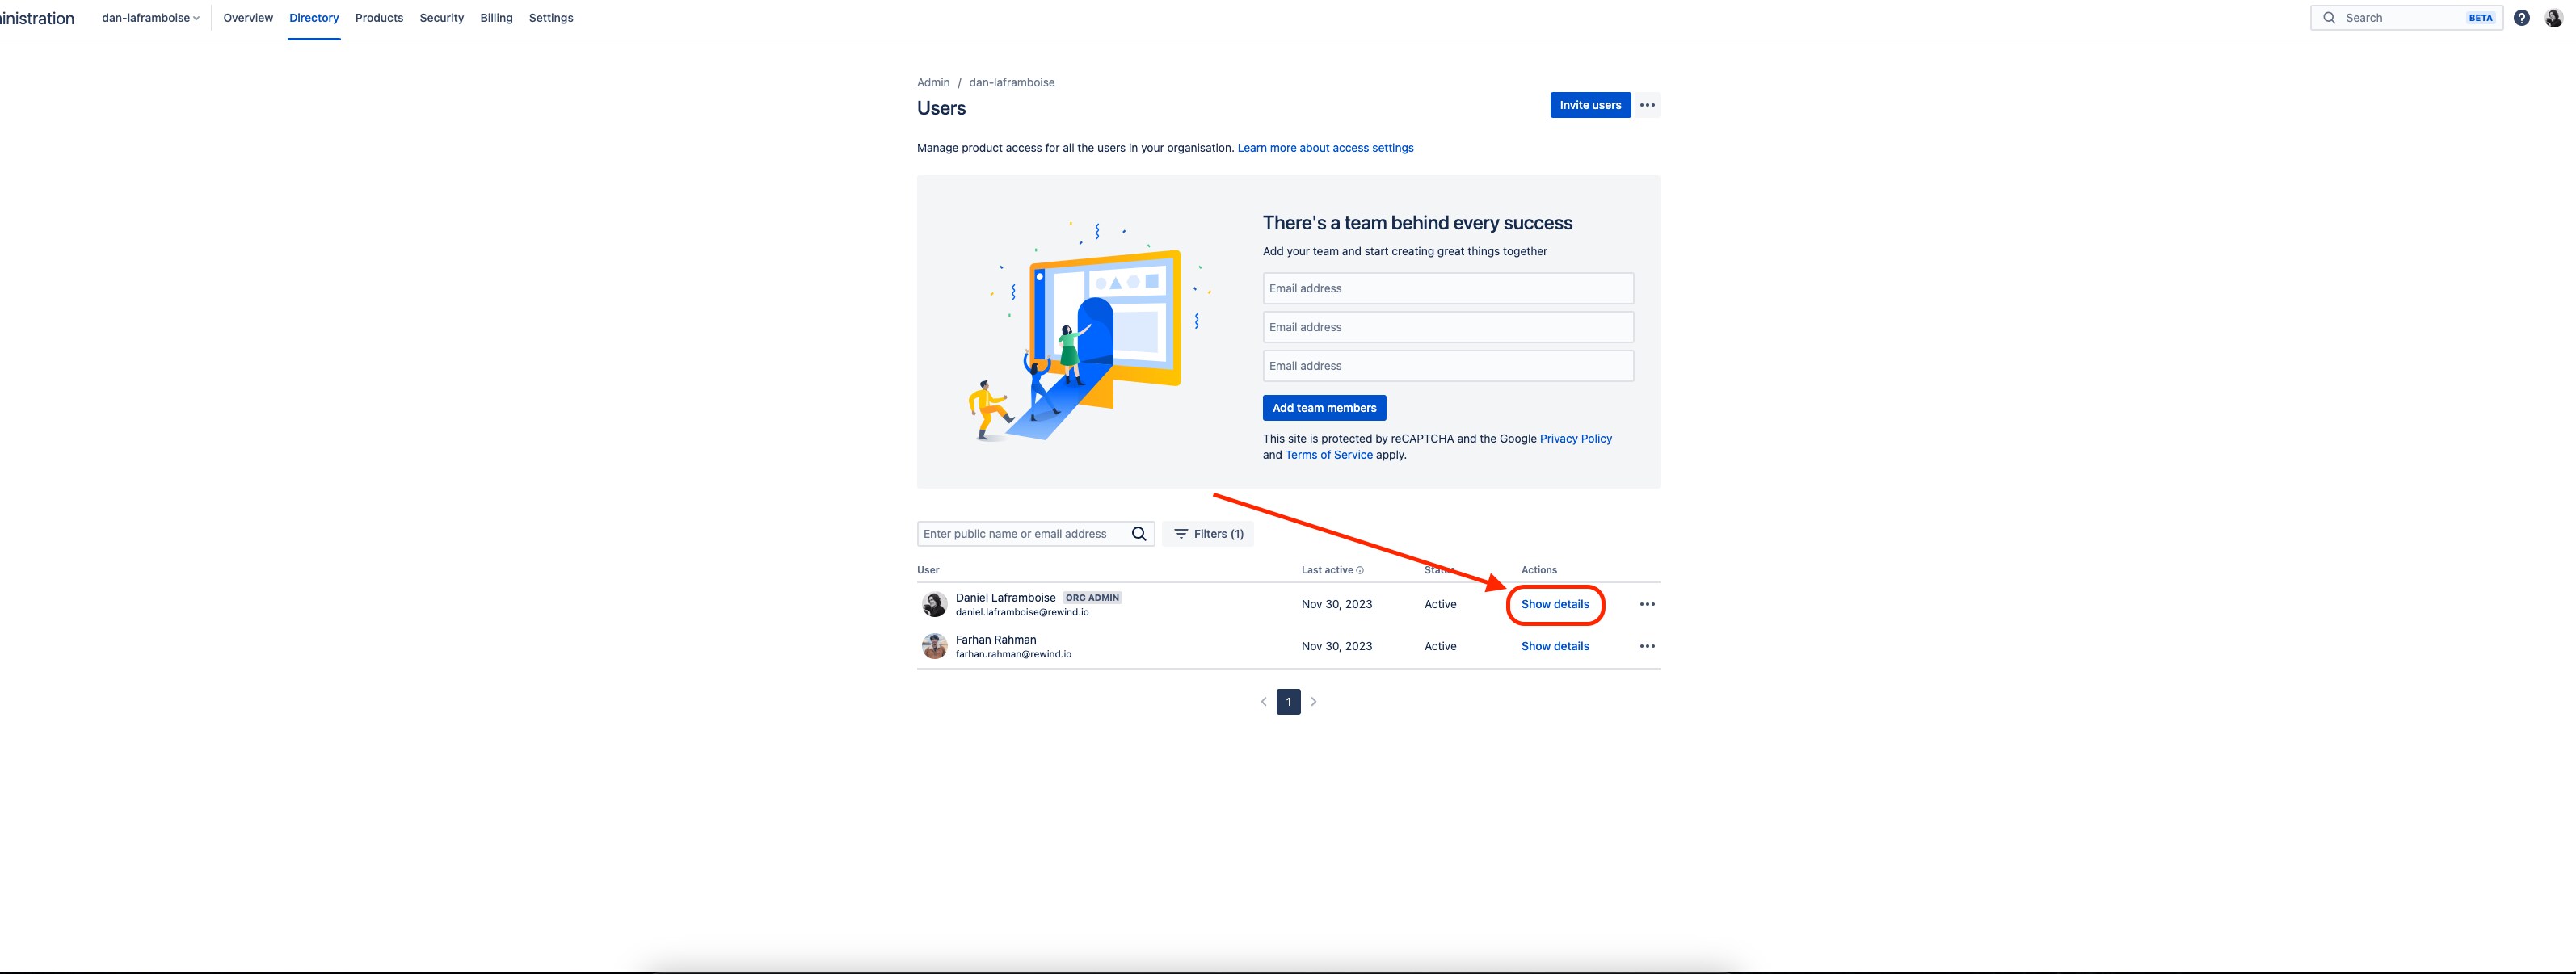
Task: Open more options next to Invite users
Action: pyautogui.click(x=1647, y=105)
